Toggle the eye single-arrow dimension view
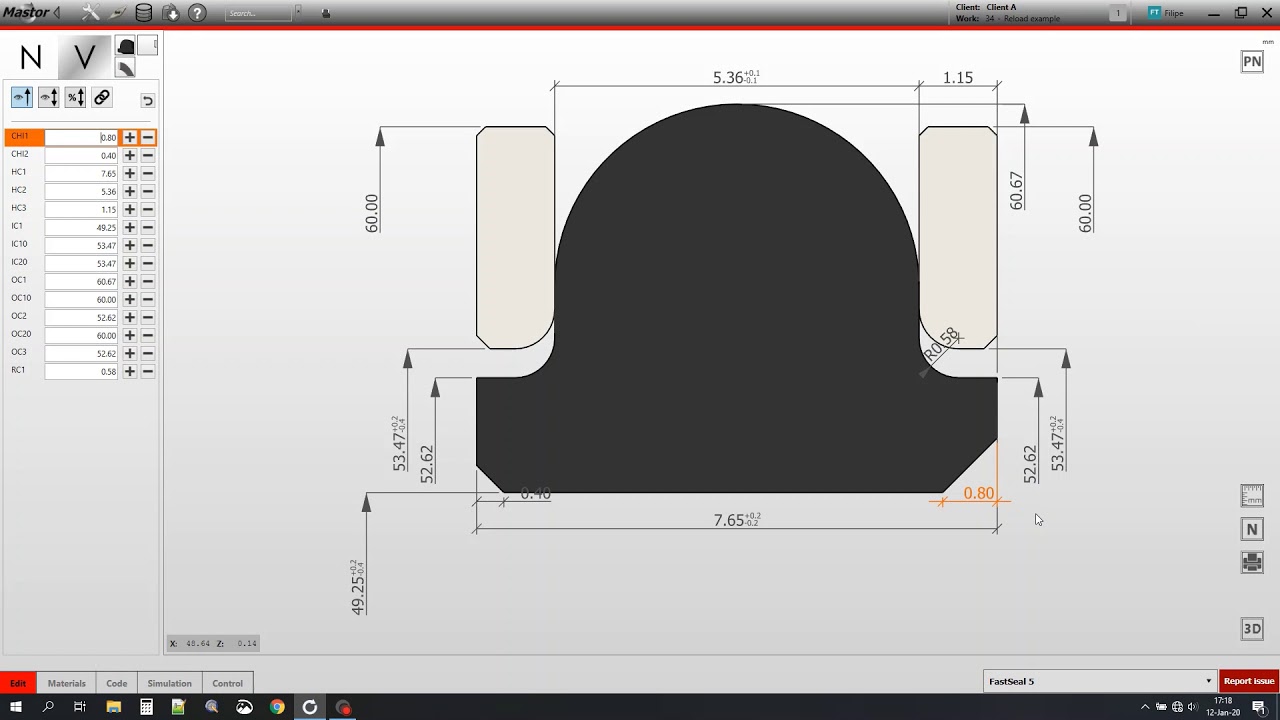This screenshot has height=720, width=1280. click(x=22, y=97)
